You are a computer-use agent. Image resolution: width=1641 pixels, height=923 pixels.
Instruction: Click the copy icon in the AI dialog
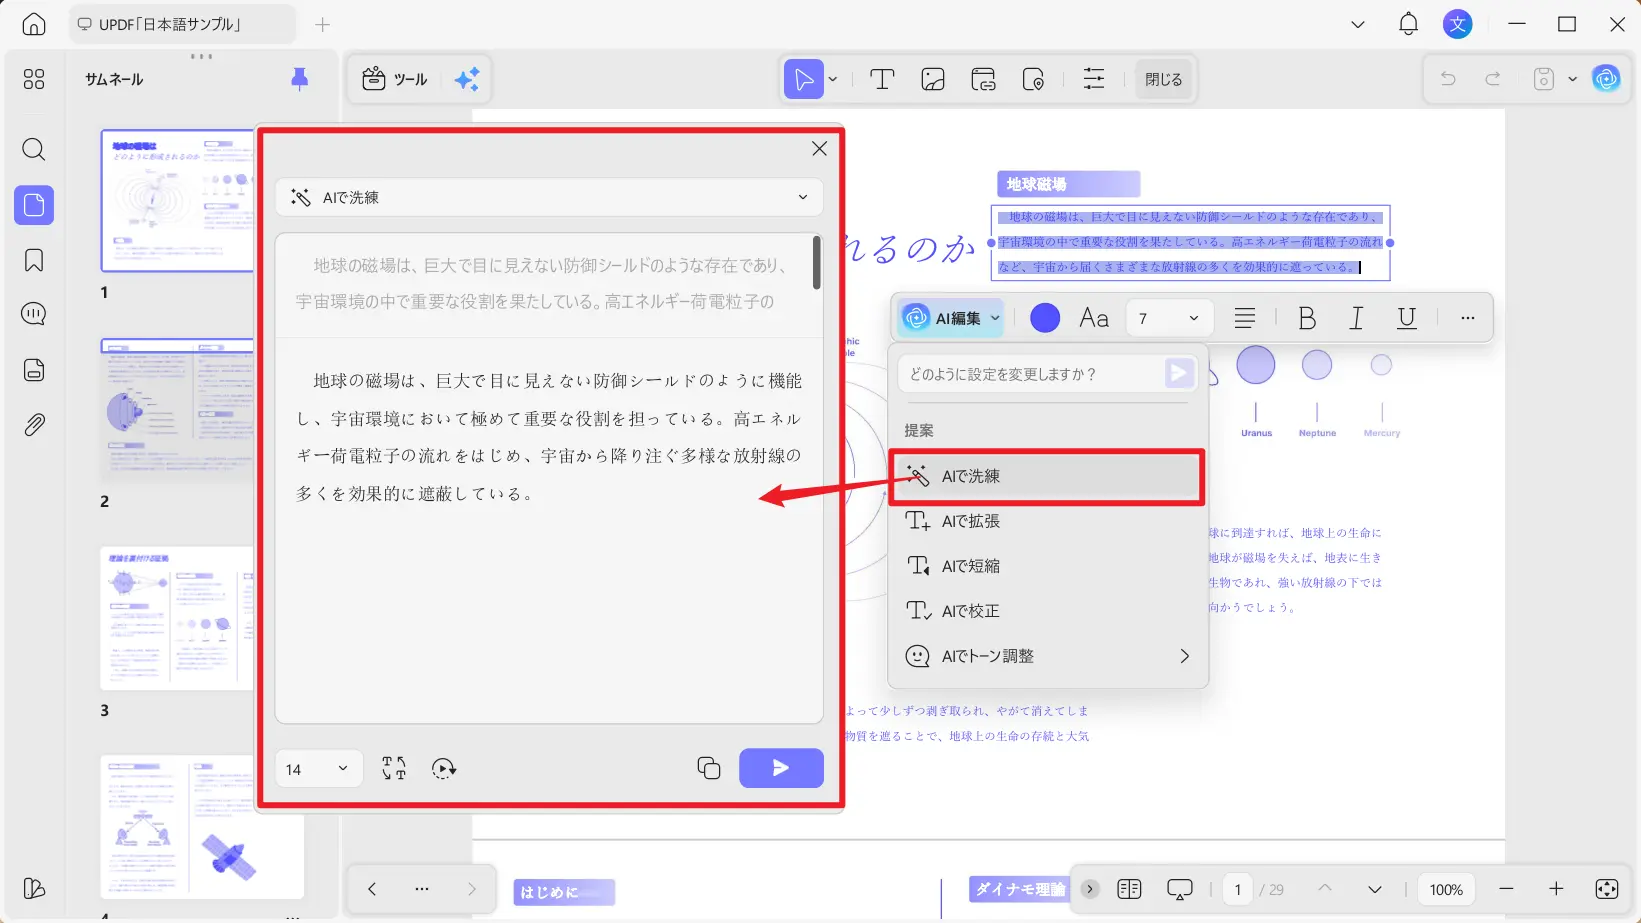click(x=709, y=768)
